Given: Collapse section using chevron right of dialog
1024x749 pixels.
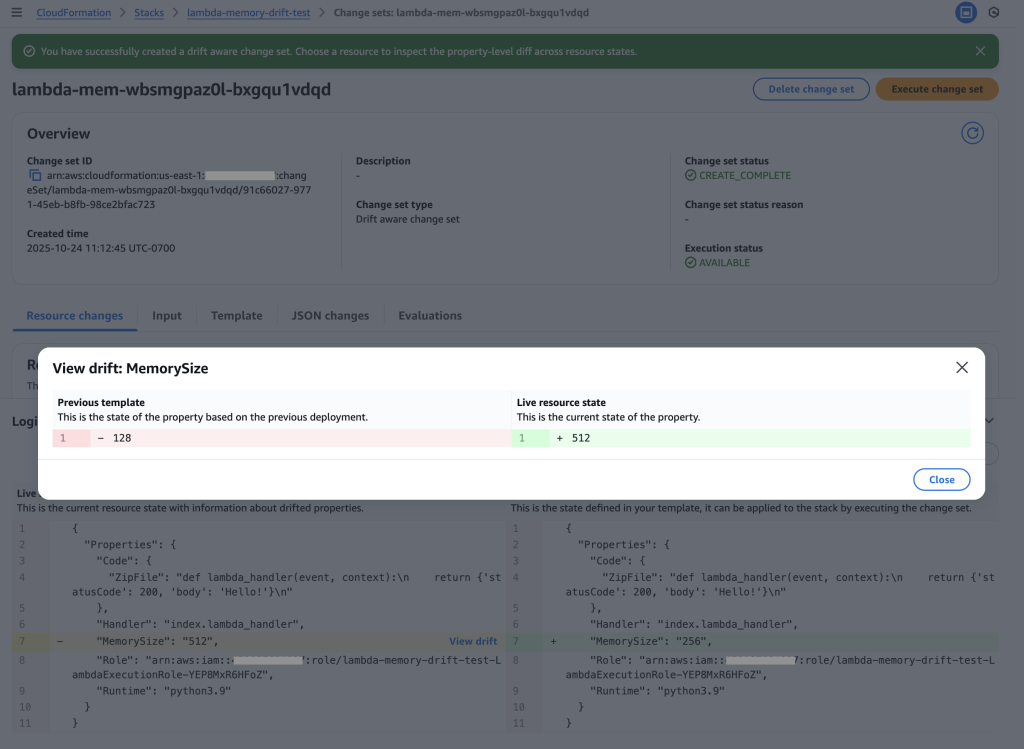Looking at the screenshot, I should 990,421.
